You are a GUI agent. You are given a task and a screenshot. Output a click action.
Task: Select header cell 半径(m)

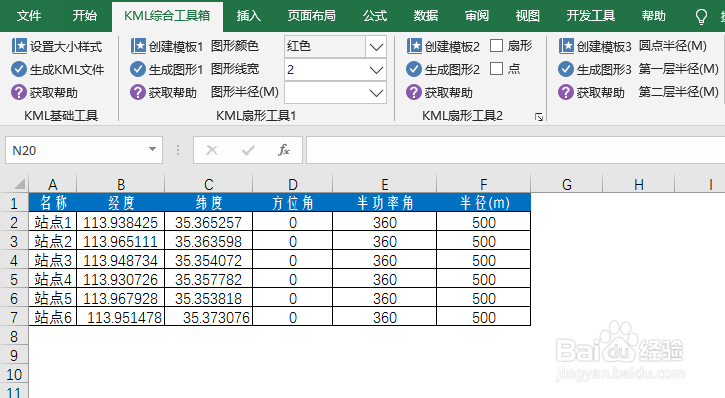[484, 202]
